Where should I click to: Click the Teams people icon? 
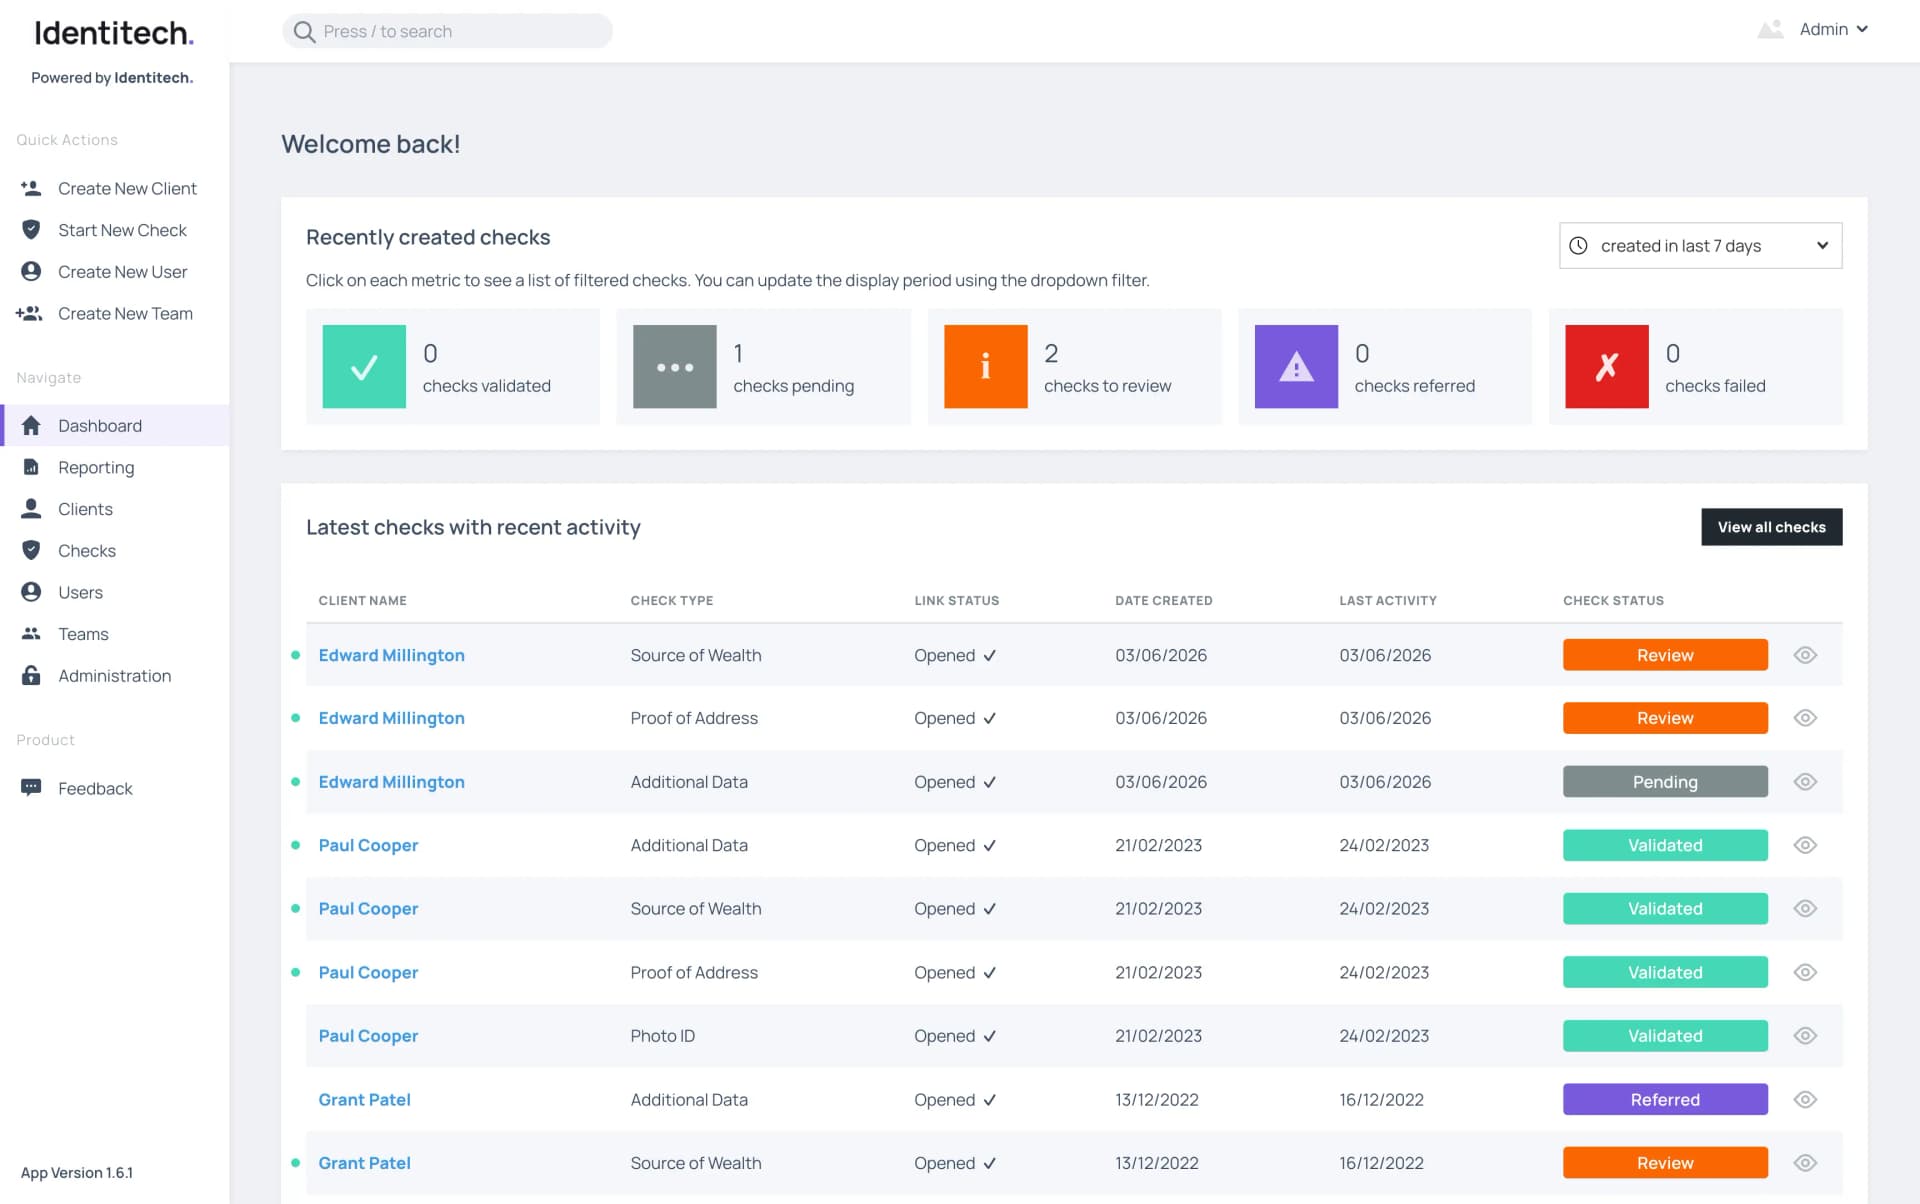pyautogui.click(x=31, y=634)
